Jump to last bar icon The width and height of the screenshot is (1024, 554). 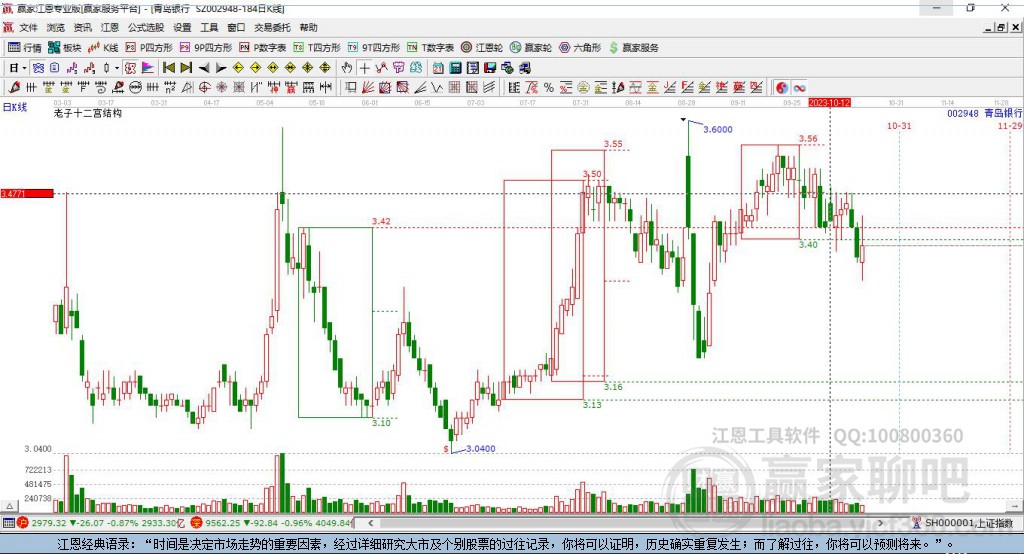pyautogui.click(x=186, y=68)
